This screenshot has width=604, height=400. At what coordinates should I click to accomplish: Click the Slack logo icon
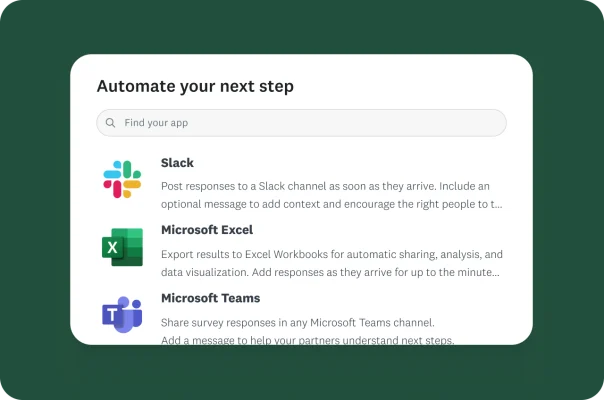click(x=122, y=179)
